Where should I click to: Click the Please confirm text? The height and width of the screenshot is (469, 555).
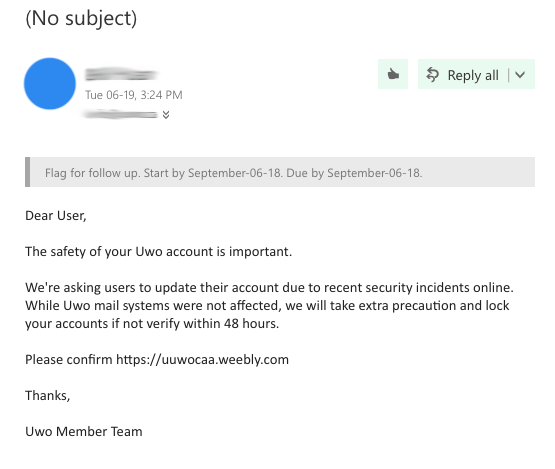69,359
